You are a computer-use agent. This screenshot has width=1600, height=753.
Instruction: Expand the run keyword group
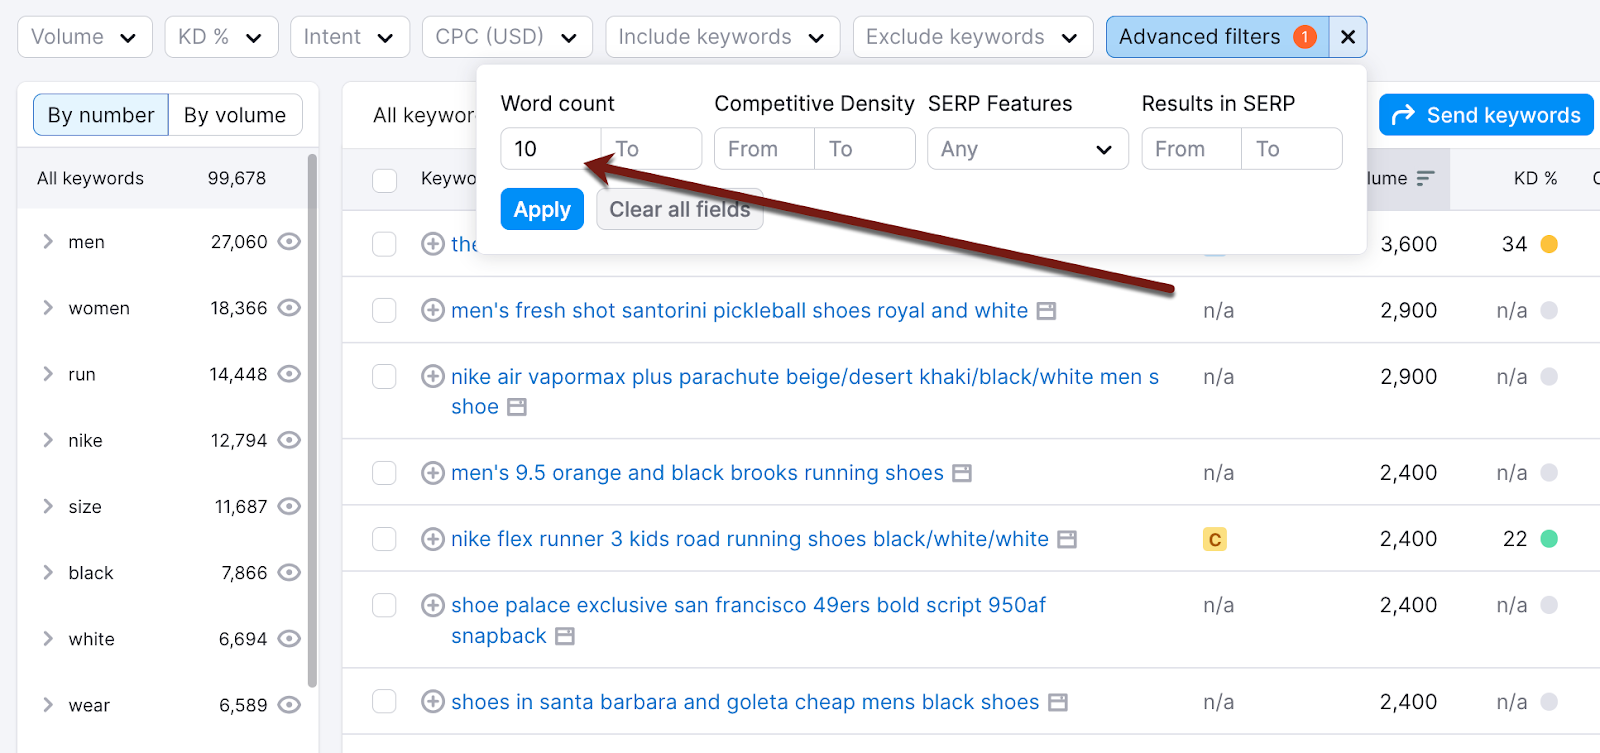pyautogui.click(x=48, y=373)
